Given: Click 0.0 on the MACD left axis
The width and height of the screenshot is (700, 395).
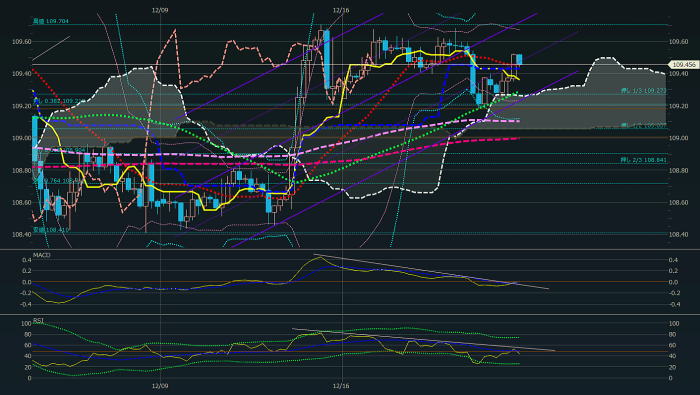Looking at the screenshot, I should tap(26, 282).
